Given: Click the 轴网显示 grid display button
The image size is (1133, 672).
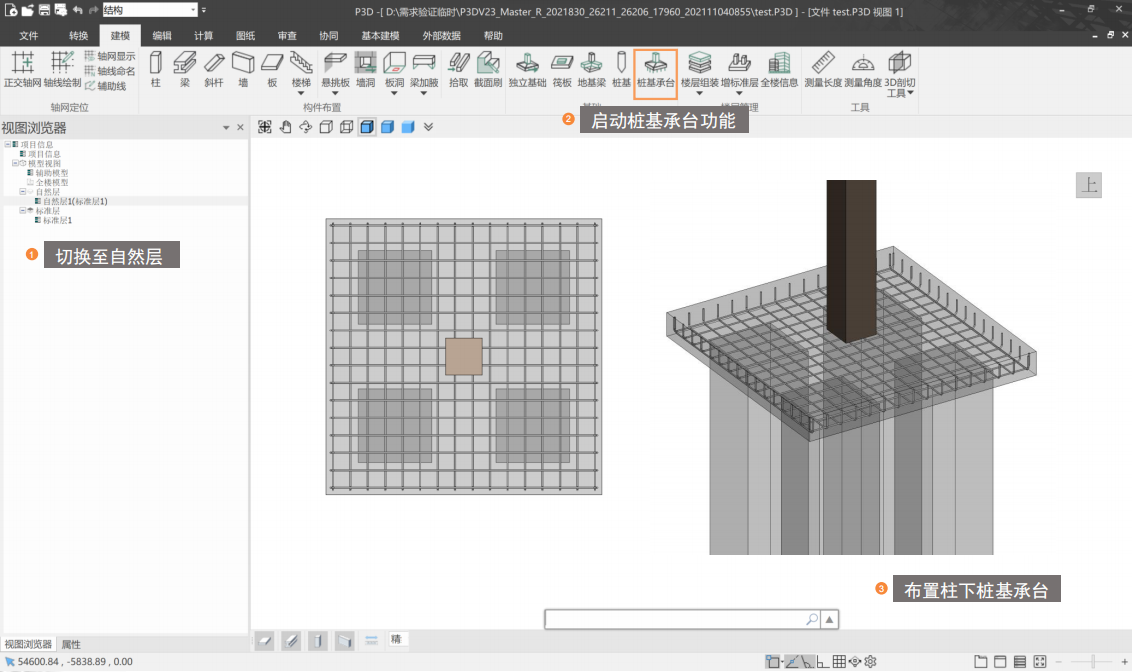Looking at the screenshot, I should point(109,57).
